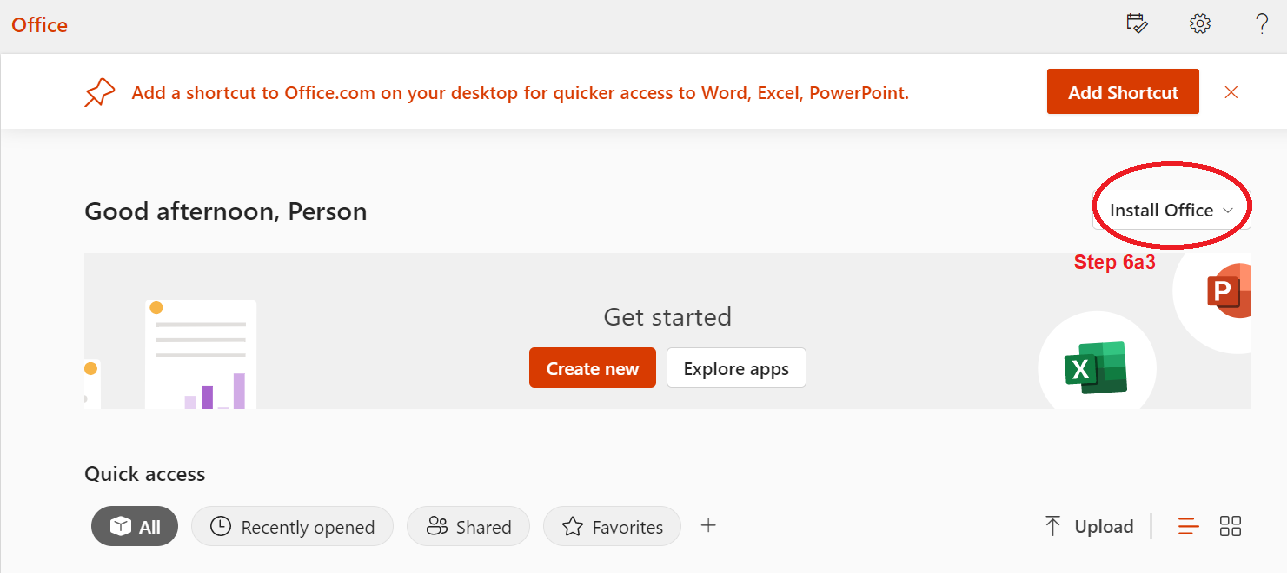Click the Help question mark icon

pos(1263,24)
